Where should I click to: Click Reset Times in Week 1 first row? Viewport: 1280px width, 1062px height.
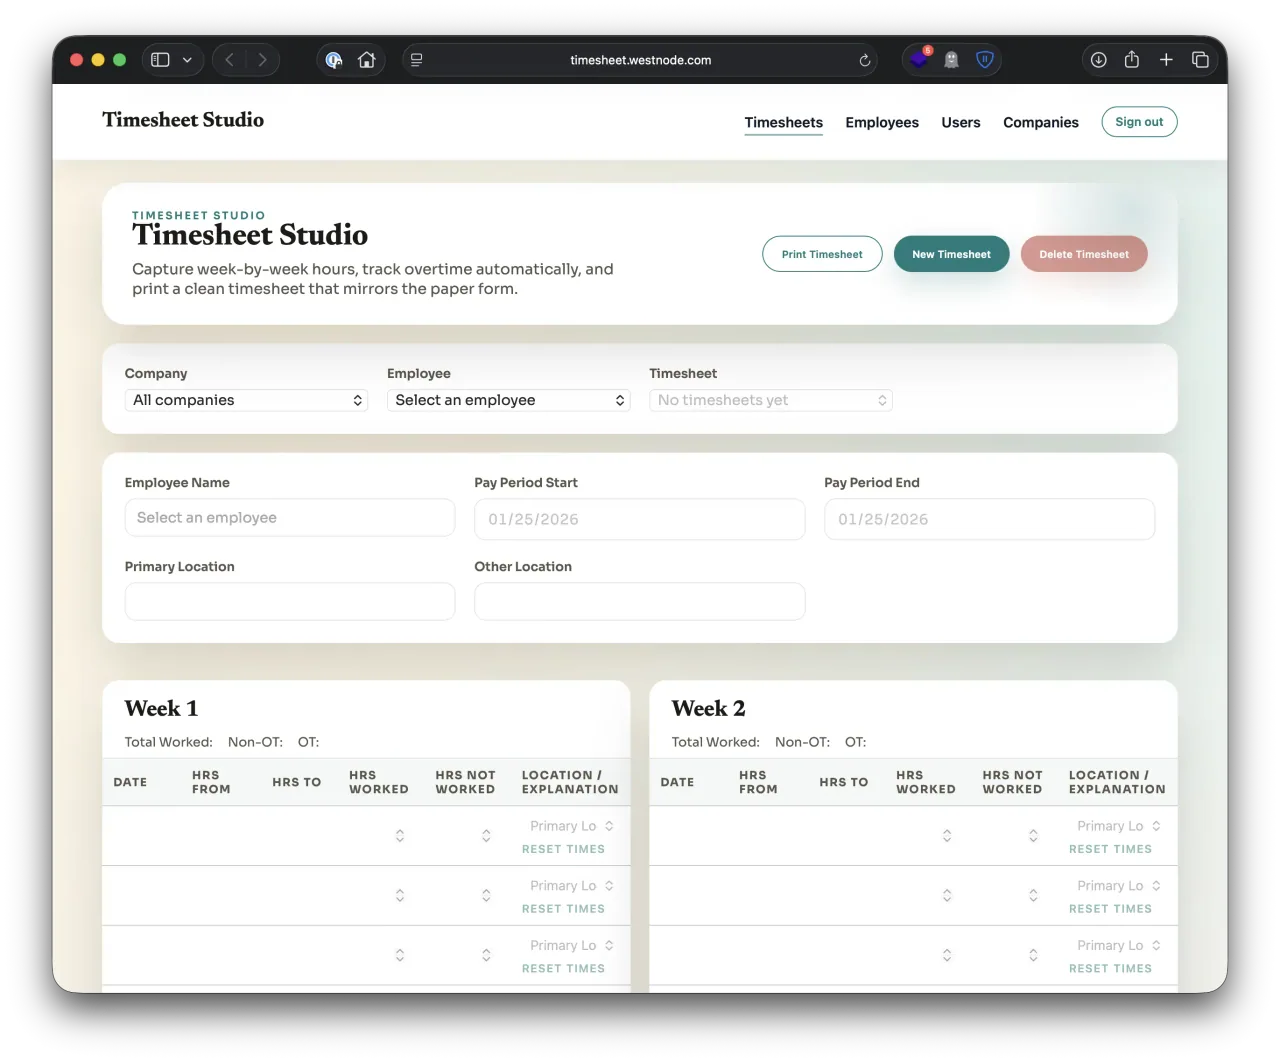click(563, 849)
